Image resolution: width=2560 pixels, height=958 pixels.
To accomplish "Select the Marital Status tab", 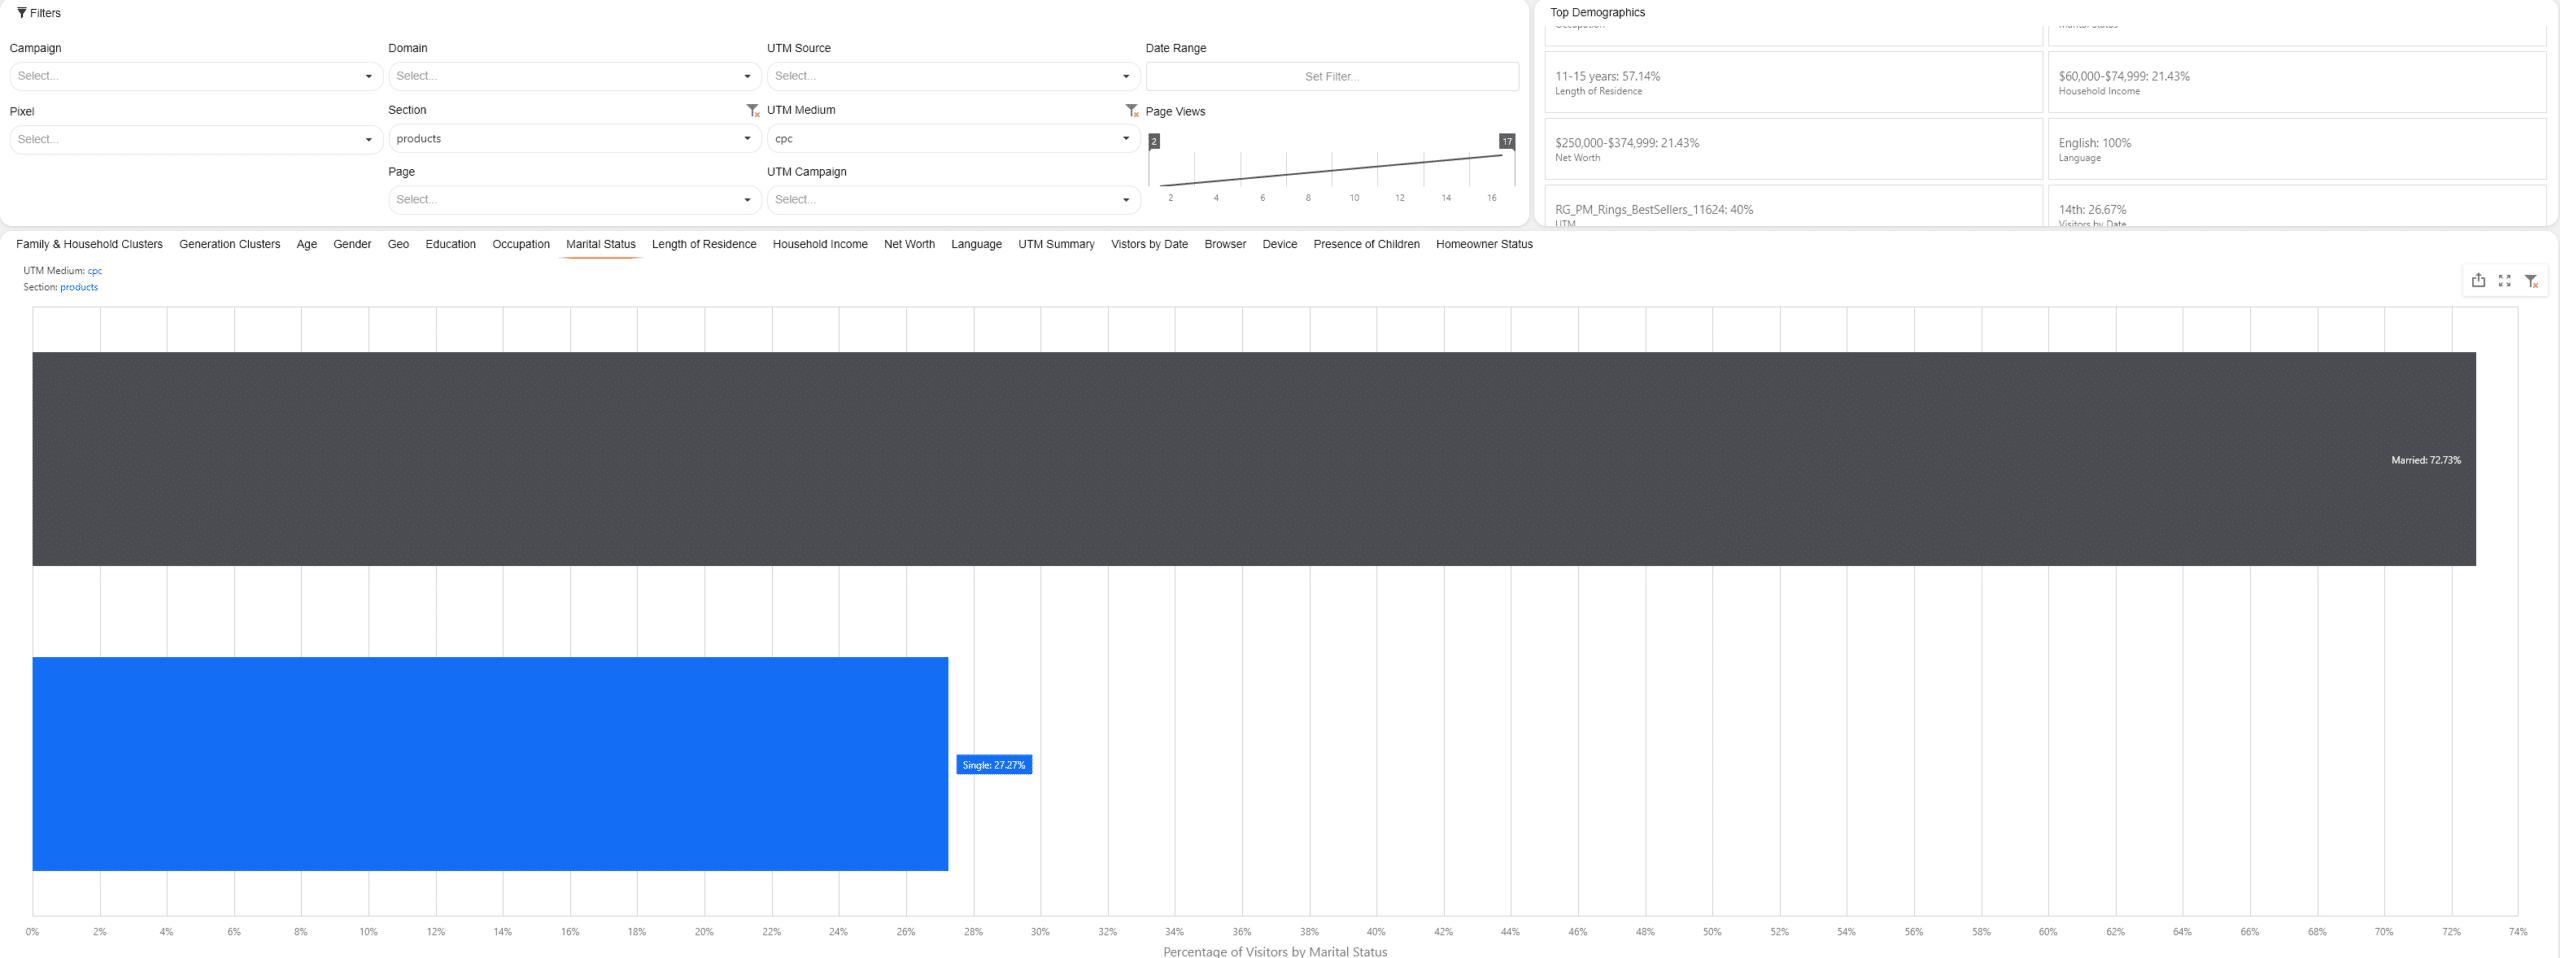I will pyautogui.click(x=601, y=244).
